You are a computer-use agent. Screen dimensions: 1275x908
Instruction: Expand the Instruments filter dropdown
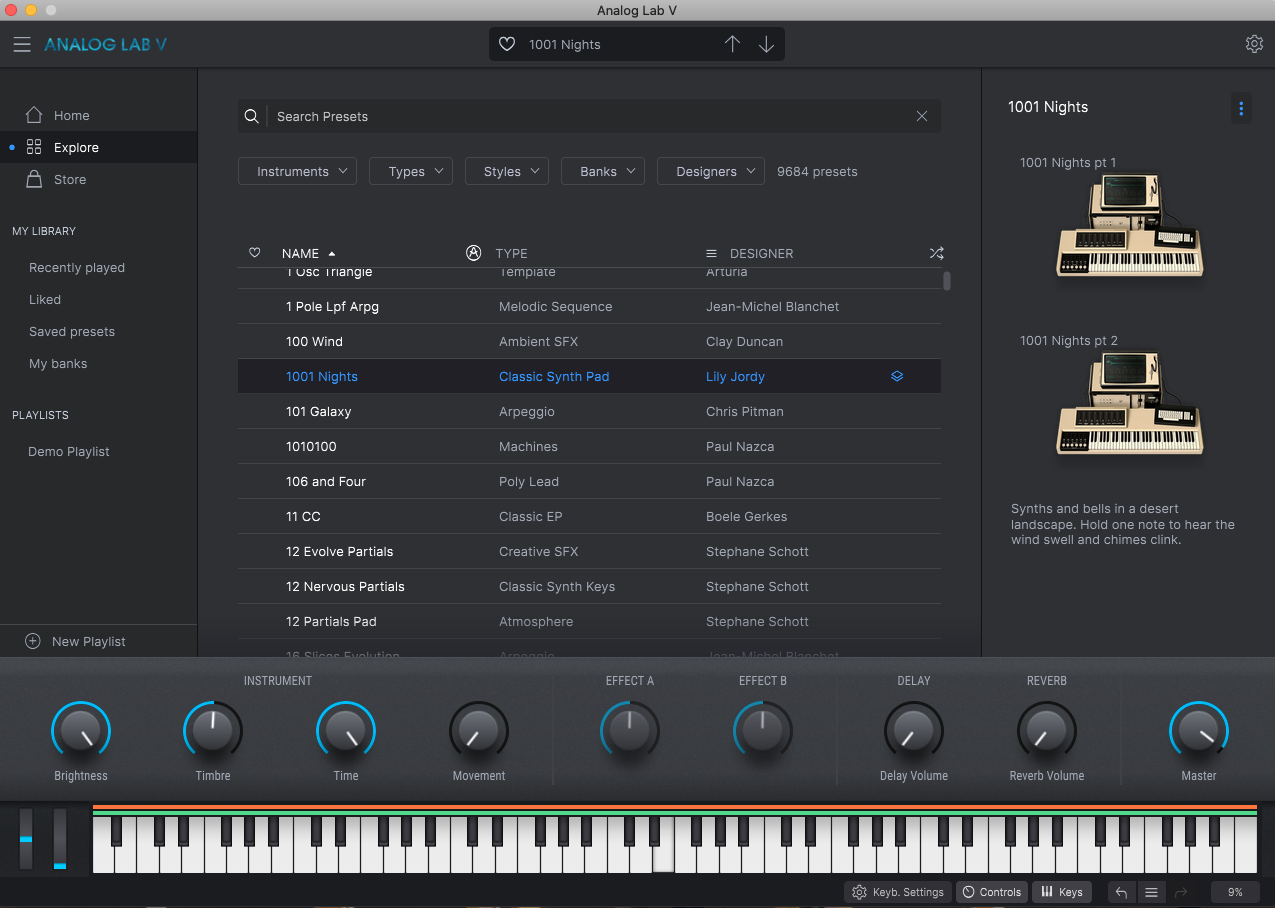297,172
